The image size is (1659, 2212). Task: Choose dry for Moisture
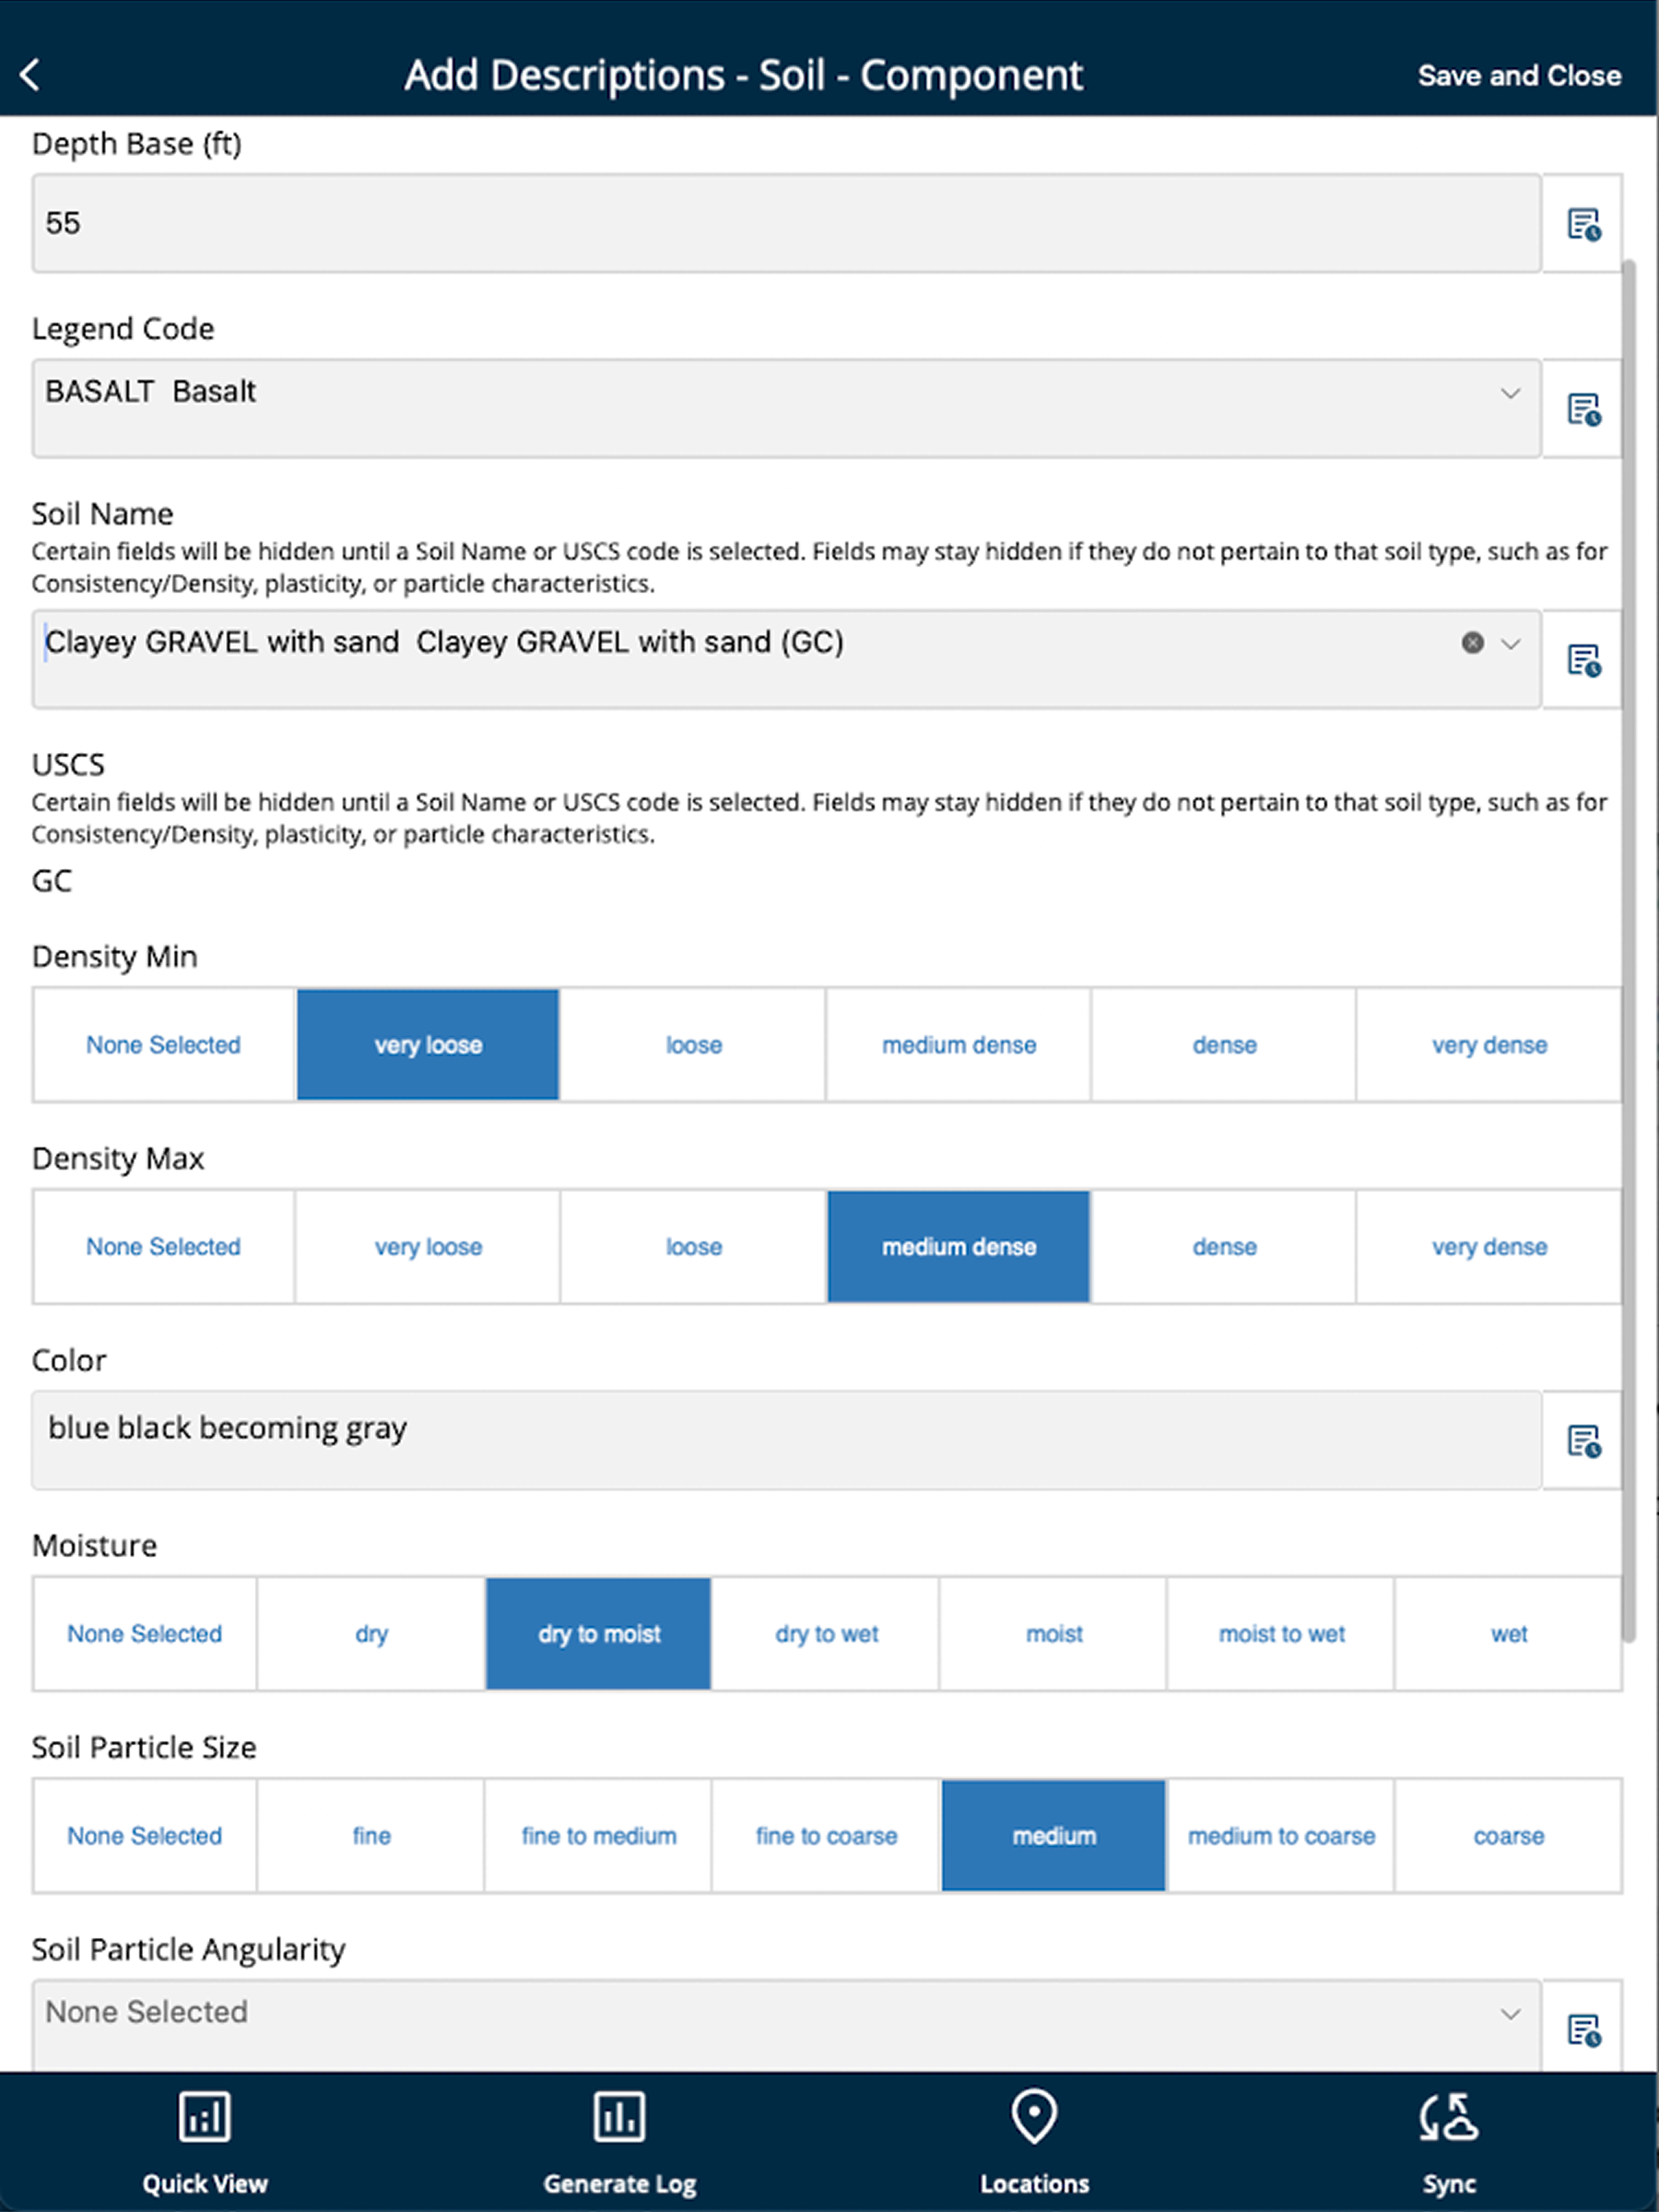click(x=371, y=1634)
